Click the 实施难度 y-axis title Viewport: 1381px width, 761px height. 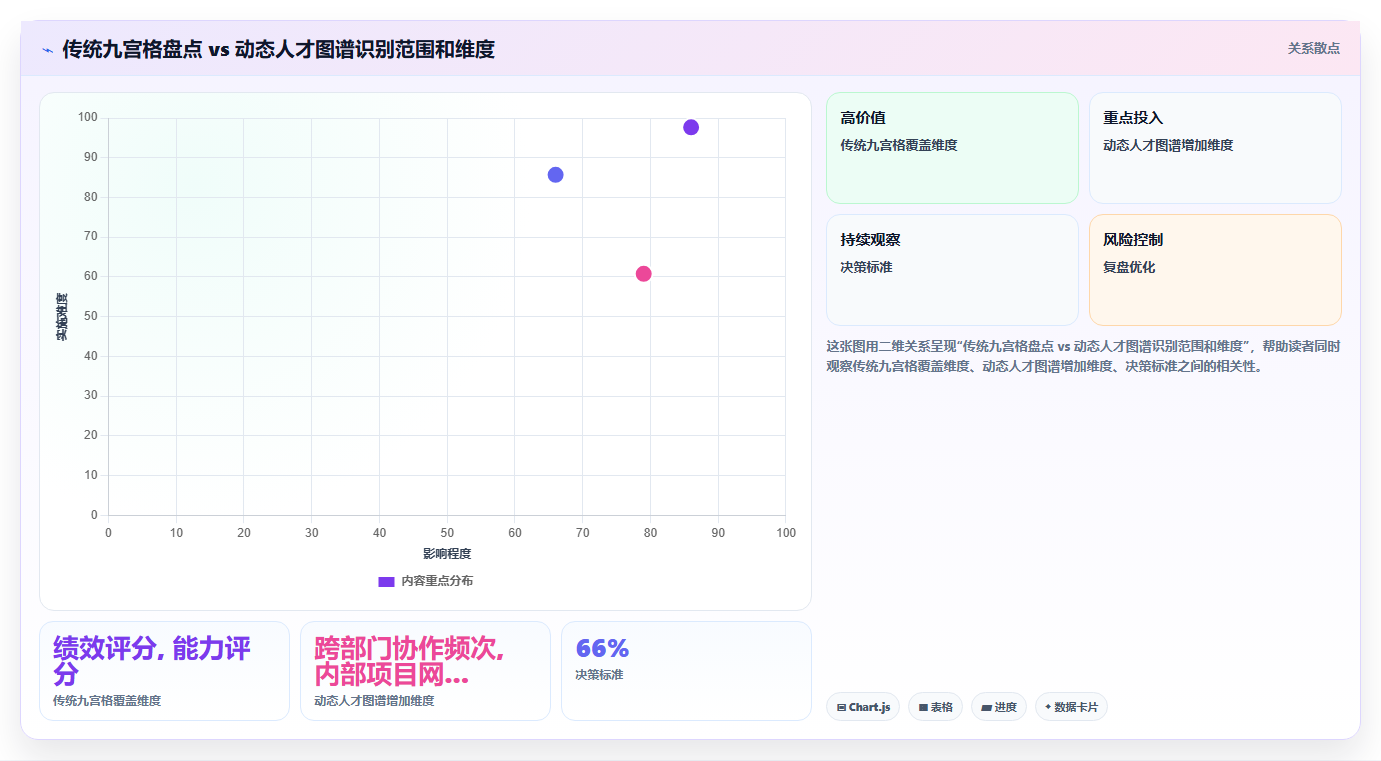pos(62,317)
